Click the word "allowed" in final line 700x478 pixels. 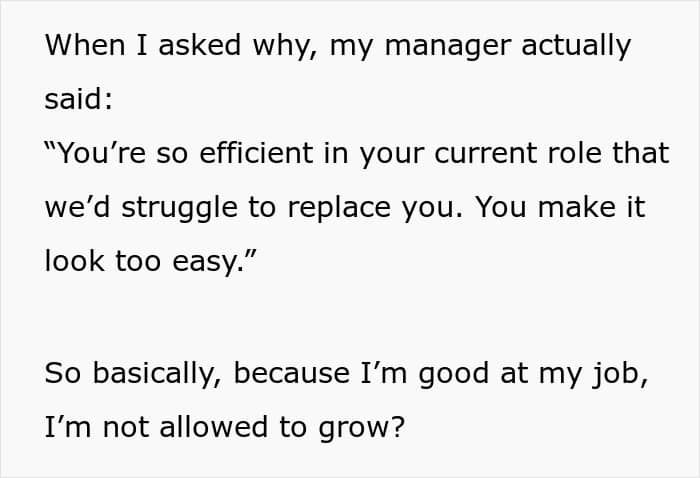pos(214,426)
